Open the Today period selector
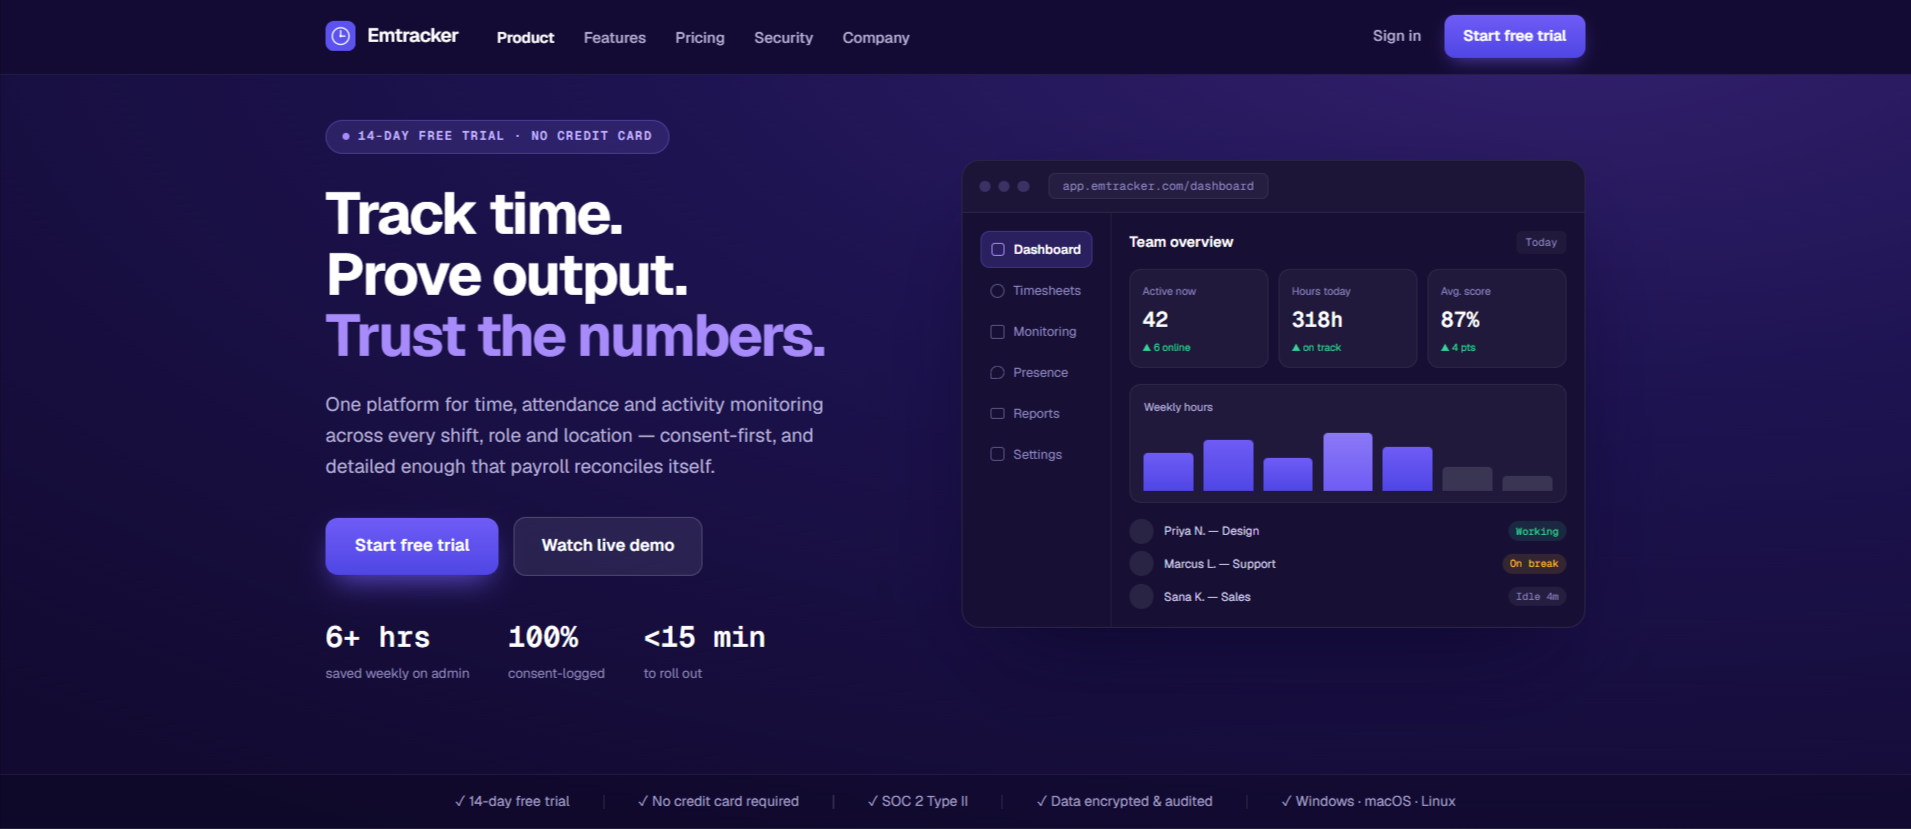Viewport: 1911px width, 829px height. [1540, 242]
